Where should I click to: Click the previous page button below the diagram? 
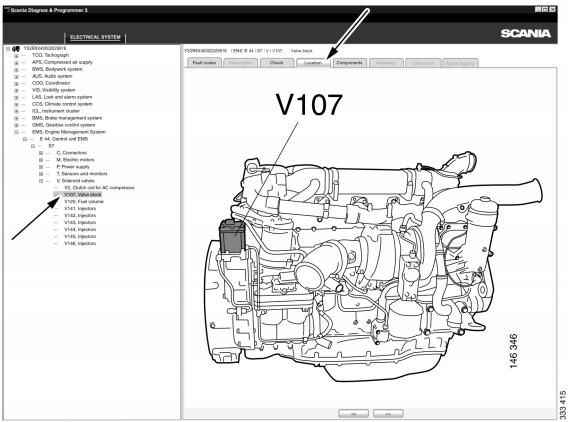point(353,413)
